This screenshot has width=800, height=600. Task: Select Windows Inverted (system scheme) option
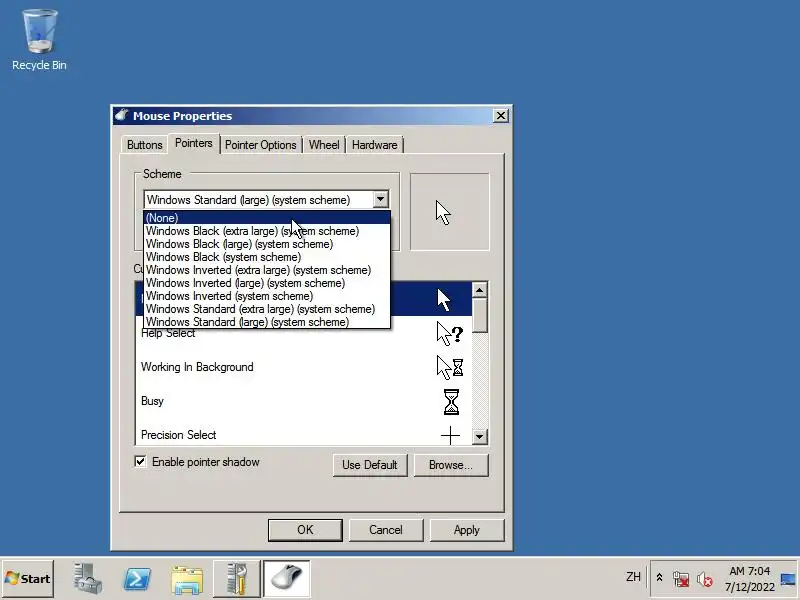click(x=267, y=296)
